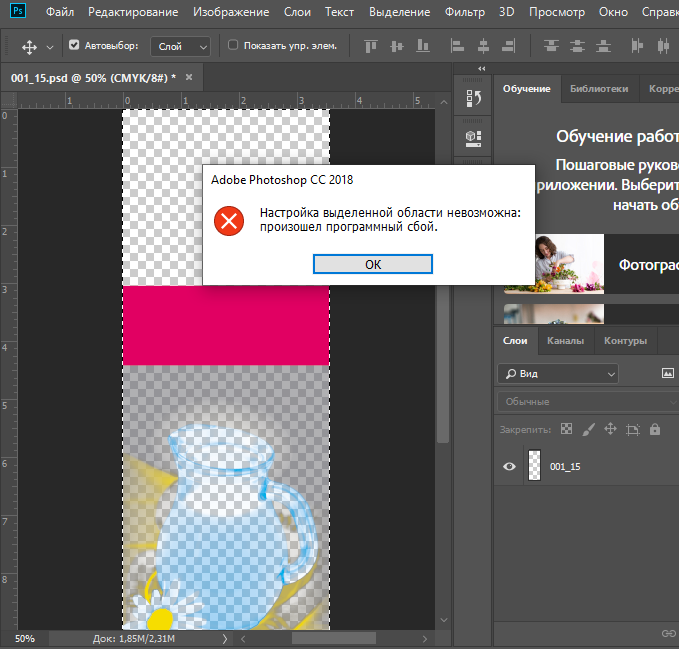
Task: Expand the Вид layer filter dropdown
Action: coord(557,373)
